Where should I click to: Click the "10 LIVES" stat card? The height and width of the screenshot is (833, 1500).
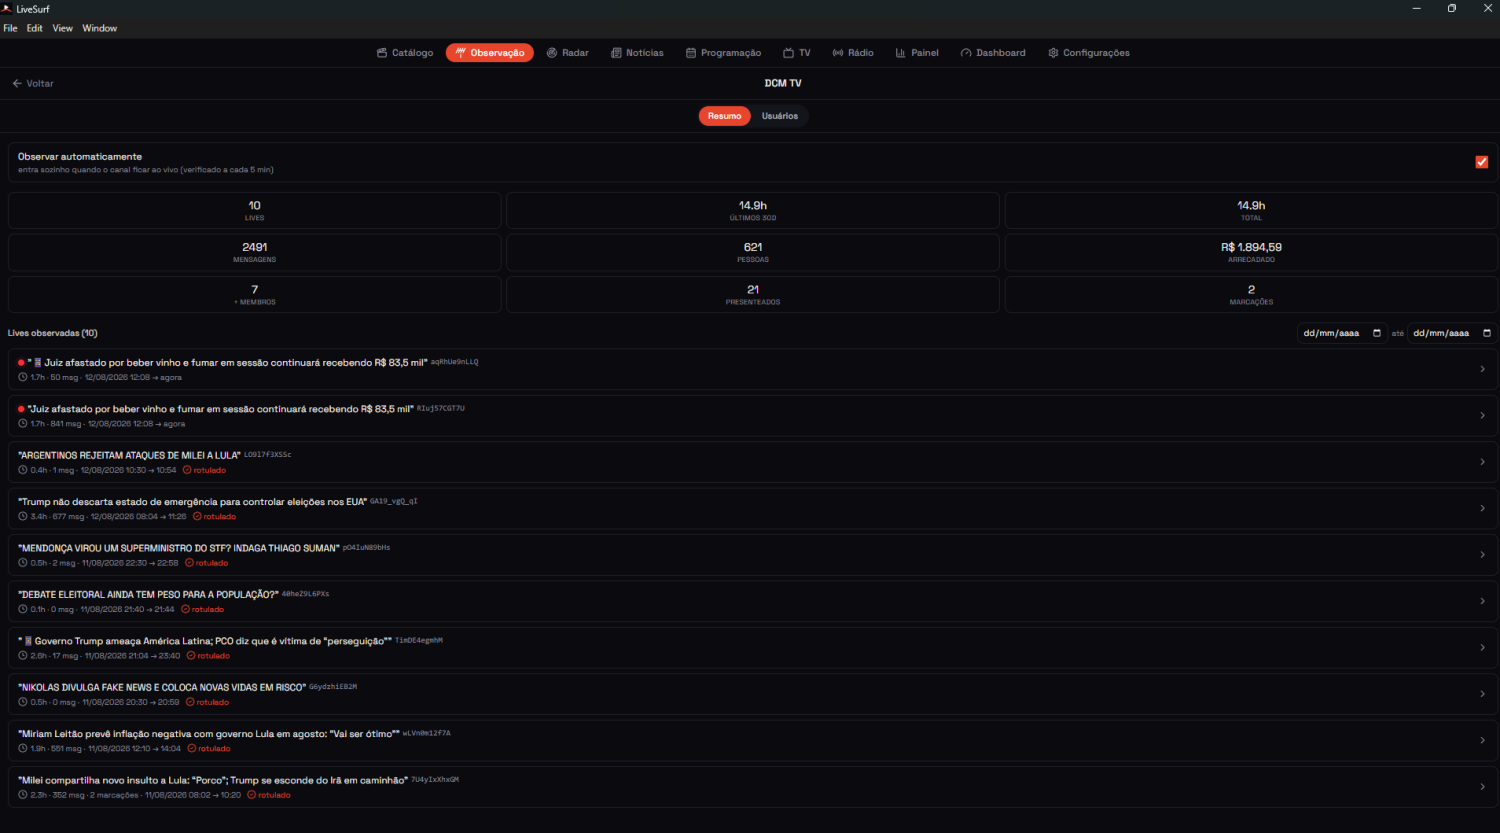255,211
